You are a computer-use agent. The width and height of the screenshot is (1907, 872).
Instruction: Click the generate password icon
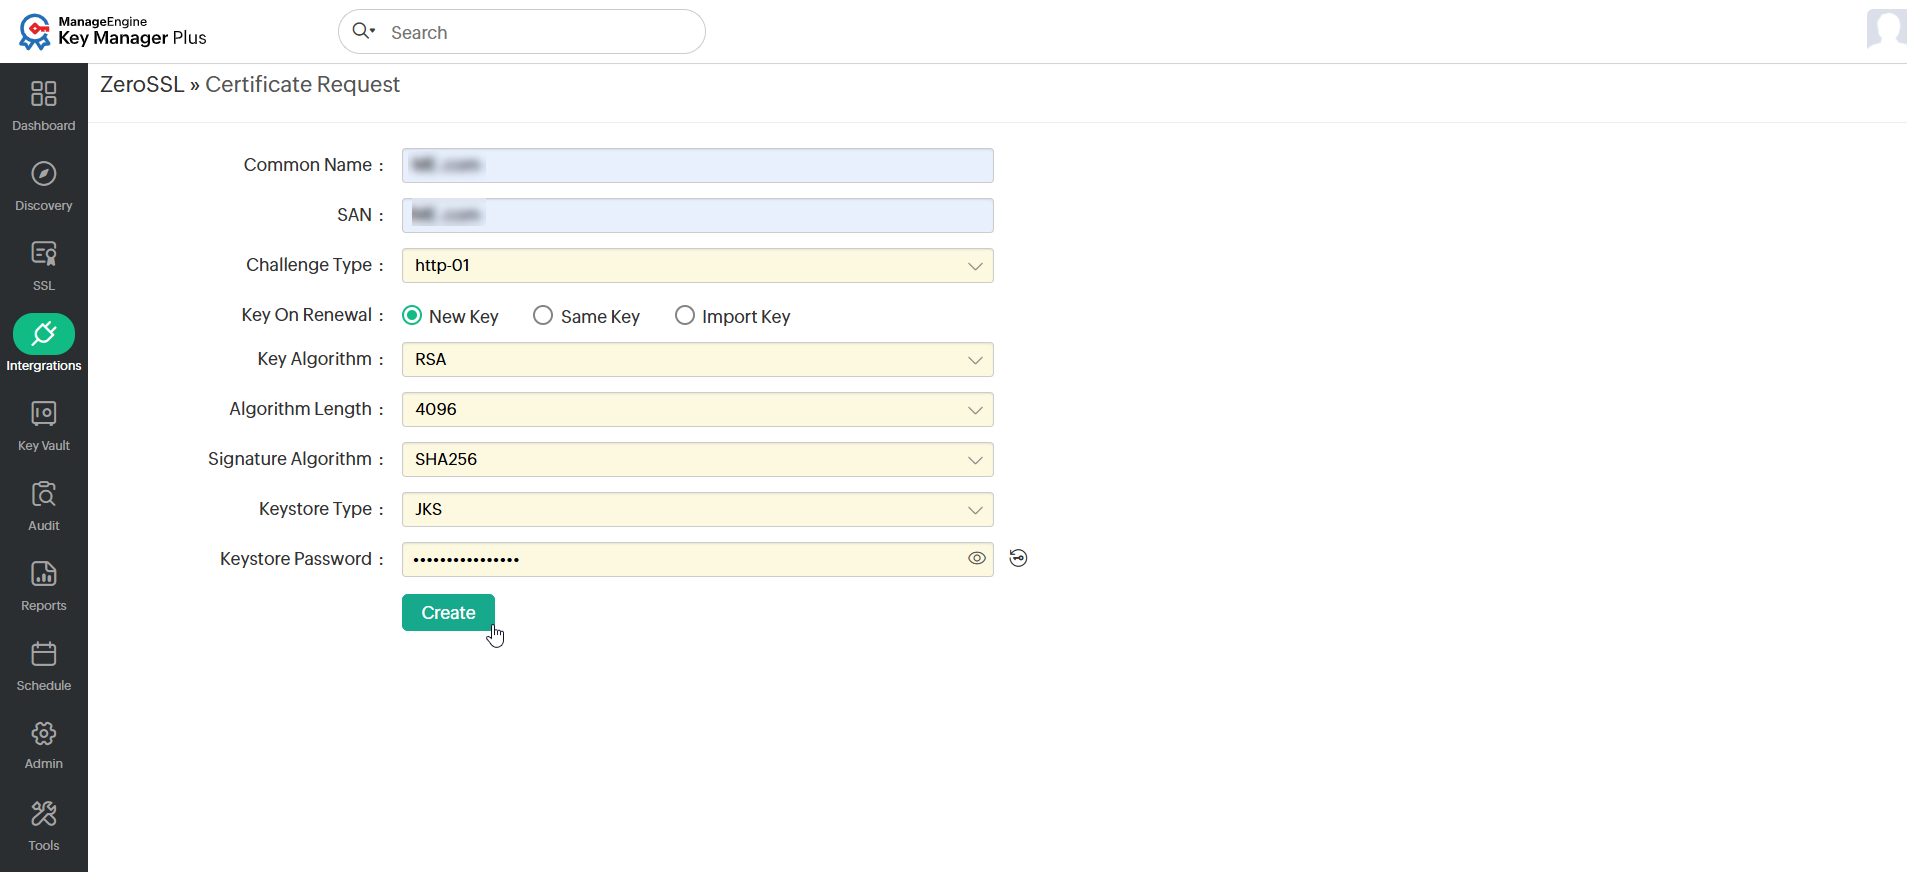(1018, 558)
